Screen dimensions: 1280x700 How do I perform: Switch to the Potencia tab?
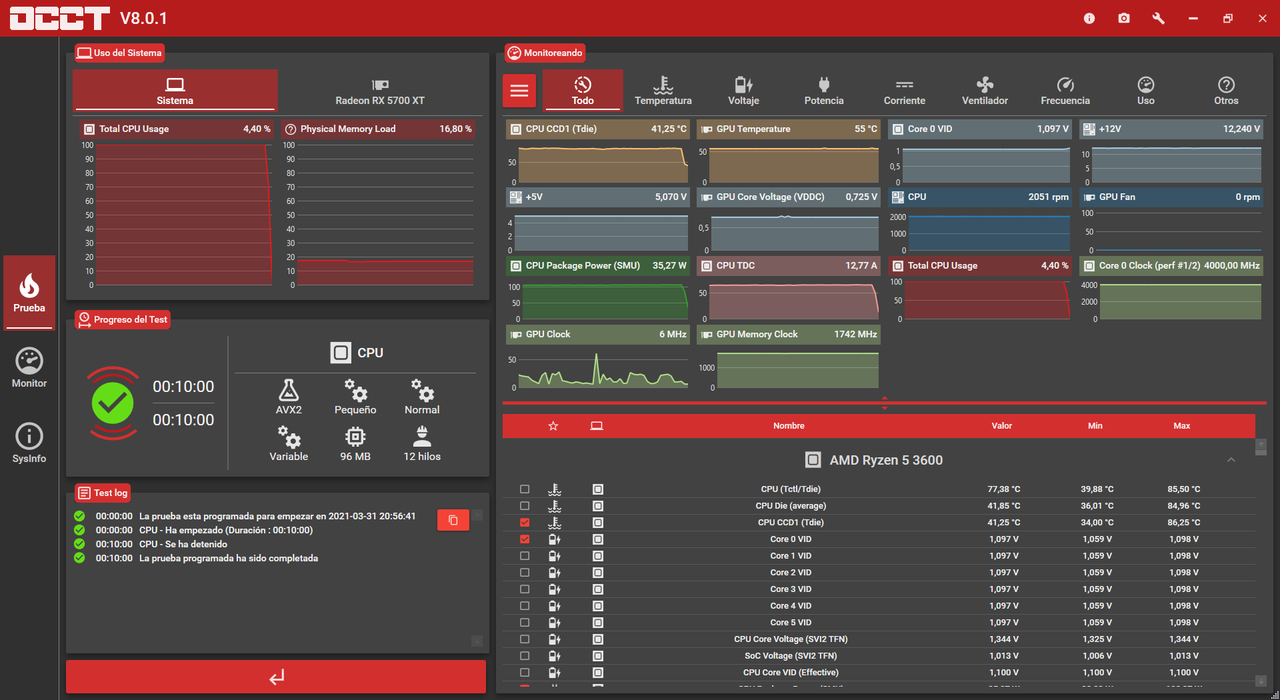[x=824, y=90]
